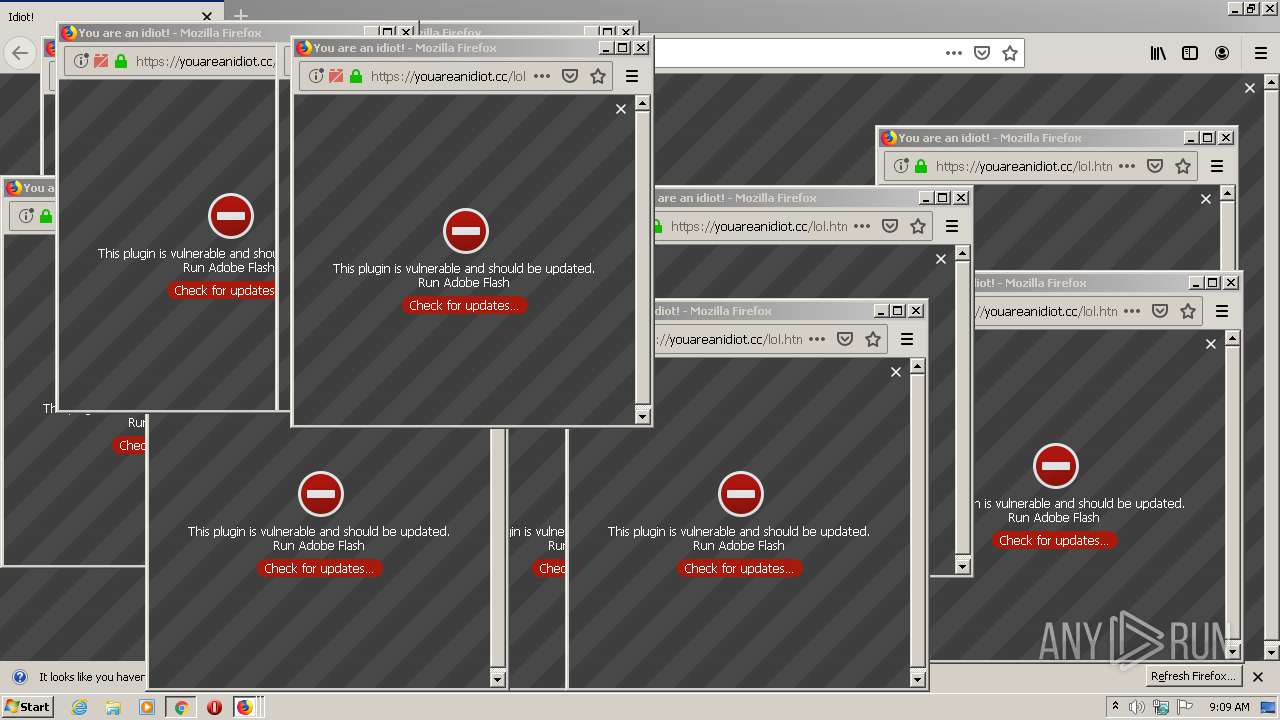Click 'Check for updates...' in bottom center popup
Viewport: 1280px width, 720px height.
point(739,568)
